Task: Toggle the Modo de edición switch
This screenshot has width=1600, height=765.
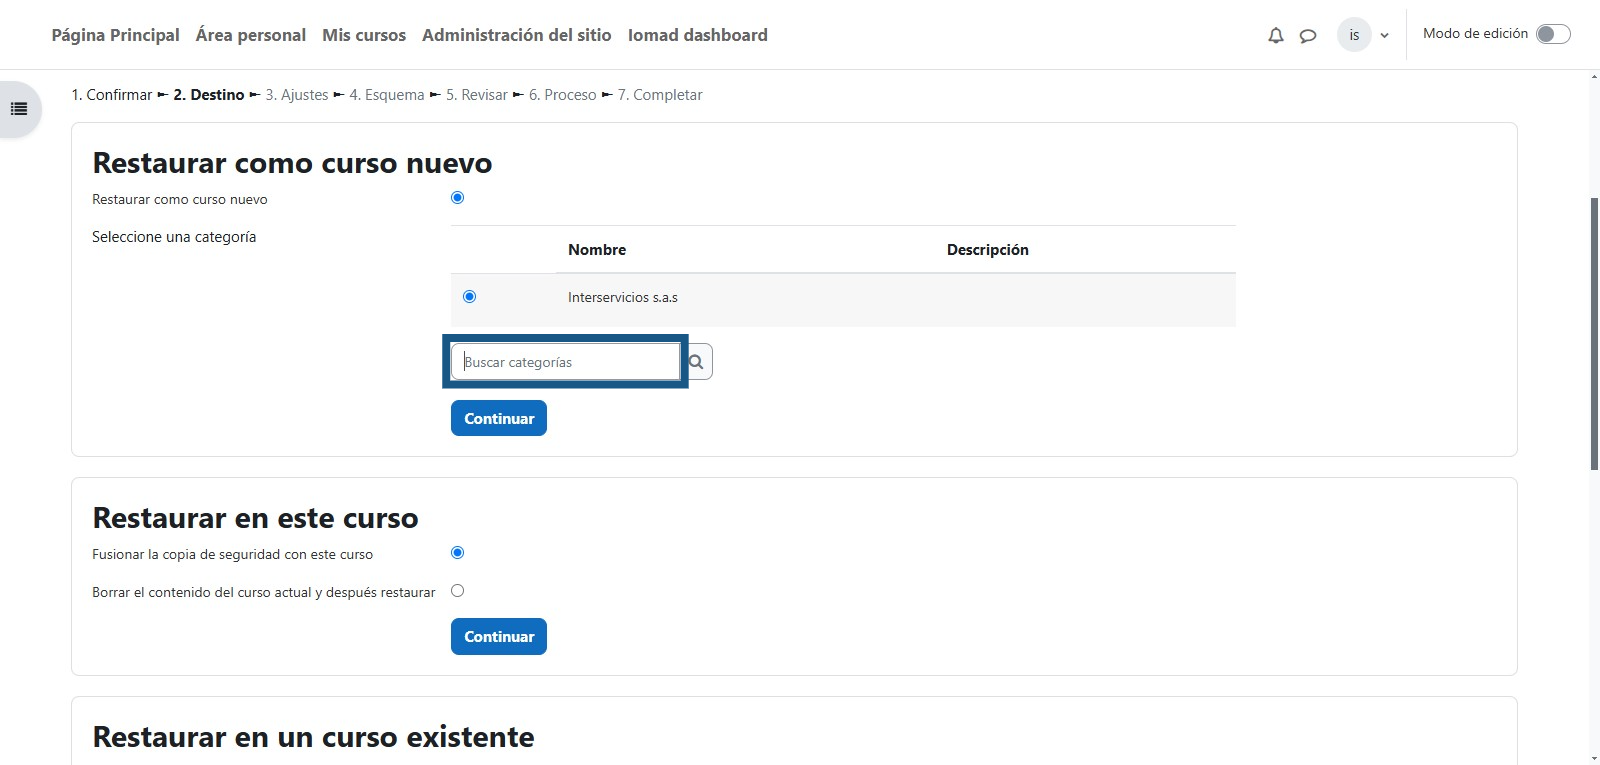Action: point(1553,34)
